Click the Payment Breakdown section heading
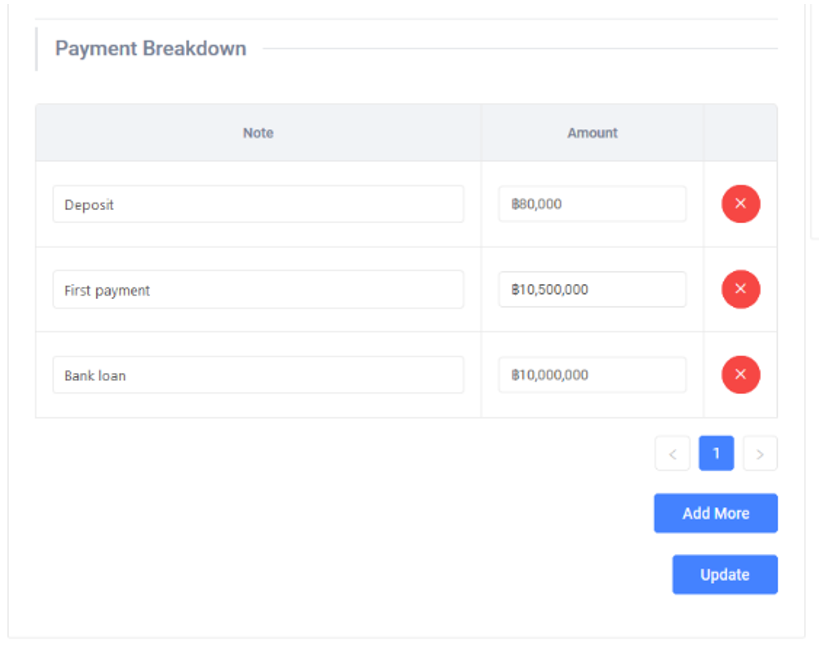Screen dimensions: 819x649 150,49
